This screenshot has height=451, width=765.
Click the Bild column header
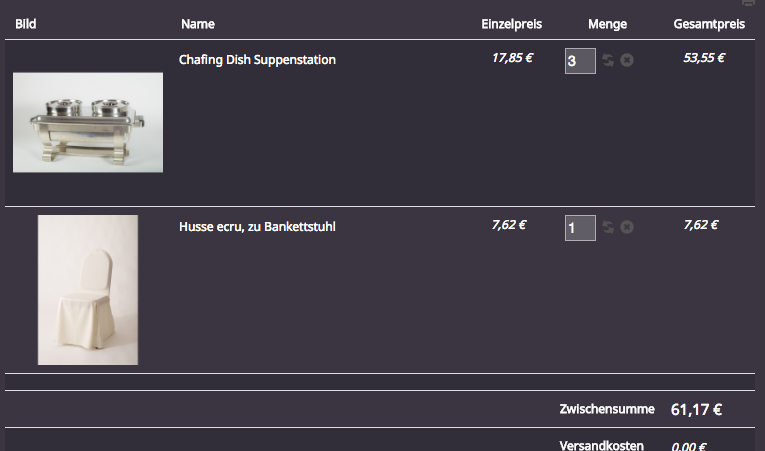pos(26,24)
